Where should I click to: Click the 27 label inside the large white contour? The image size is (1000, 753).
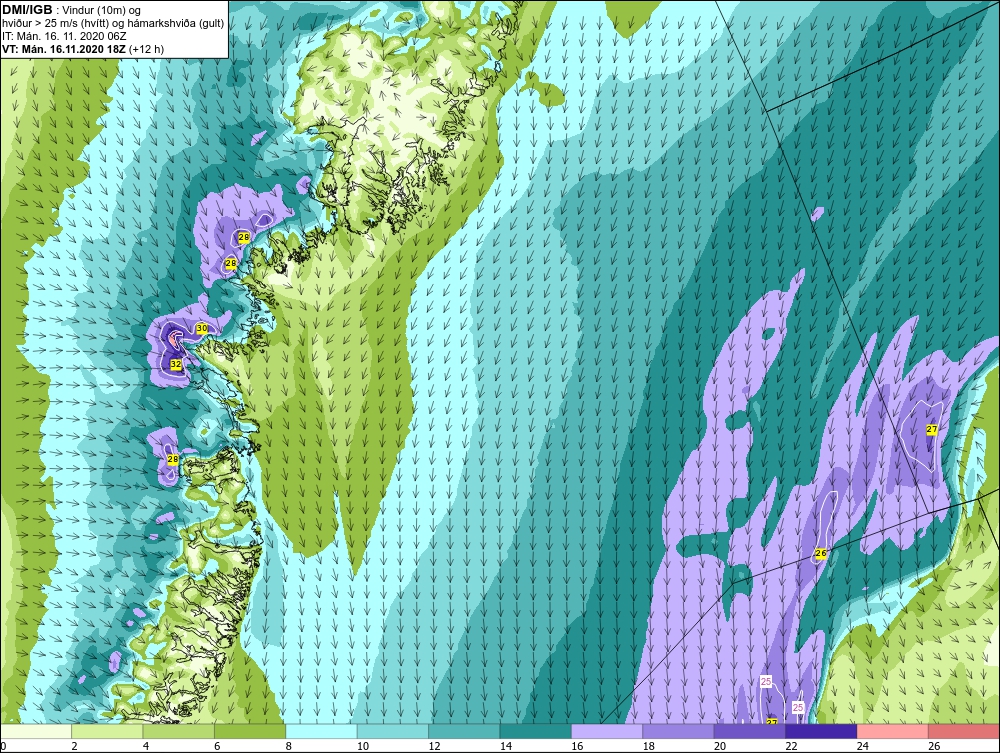(x=932, y=430)
